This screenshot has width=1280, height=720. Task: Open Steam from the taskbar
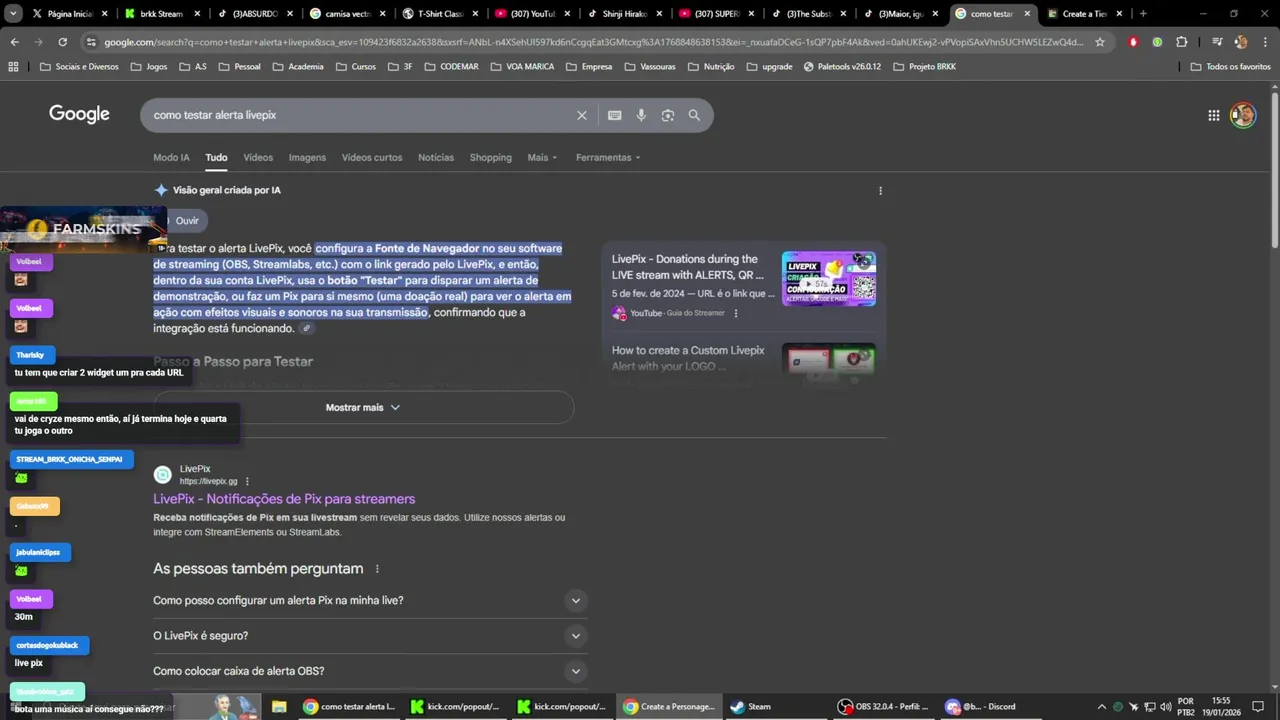pos(751,706)
